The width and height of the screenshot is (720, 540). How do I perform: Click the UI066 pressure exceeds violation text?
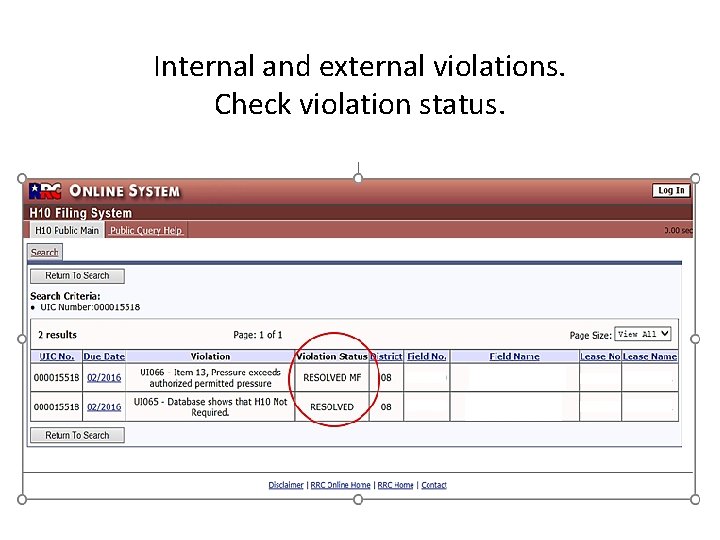click(x=210, y=377)
